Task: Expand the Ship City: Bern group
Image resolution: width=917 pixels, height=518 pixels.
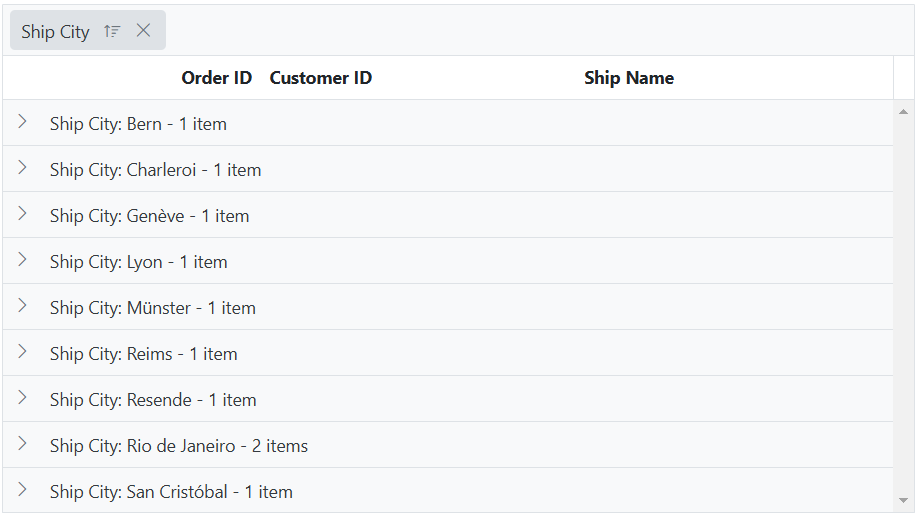Action: tap(22, 122)
